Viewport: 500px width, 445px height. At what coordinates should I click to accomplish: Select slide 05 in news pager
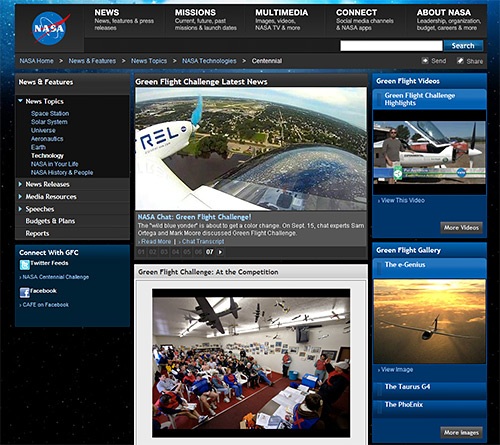187,252
